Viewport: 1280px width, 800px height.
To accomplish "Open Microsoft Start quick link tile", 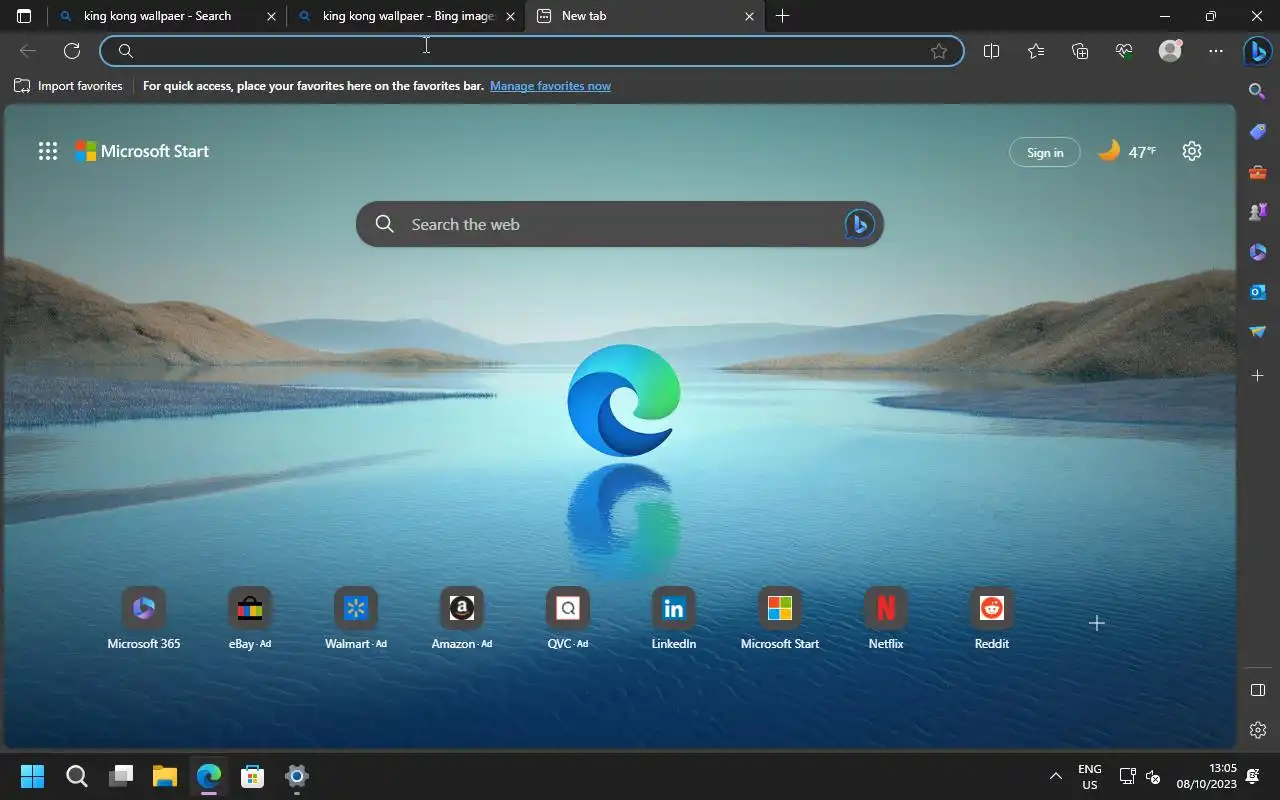I will click(x=780, y=620).
